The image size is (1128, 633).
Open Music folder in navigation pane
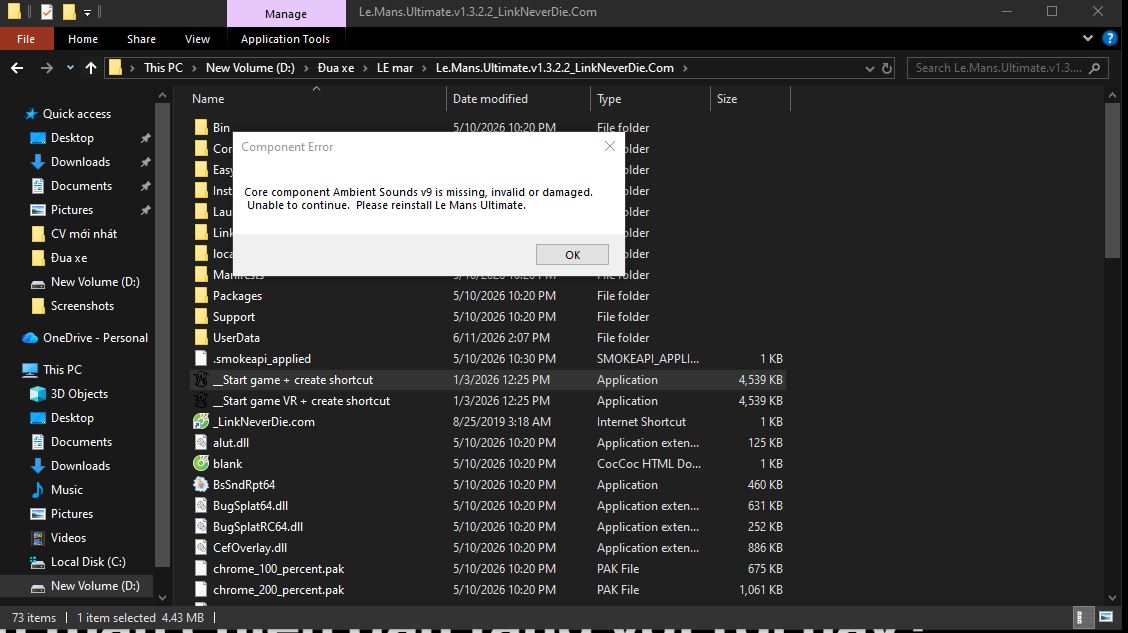click(66, 490)
